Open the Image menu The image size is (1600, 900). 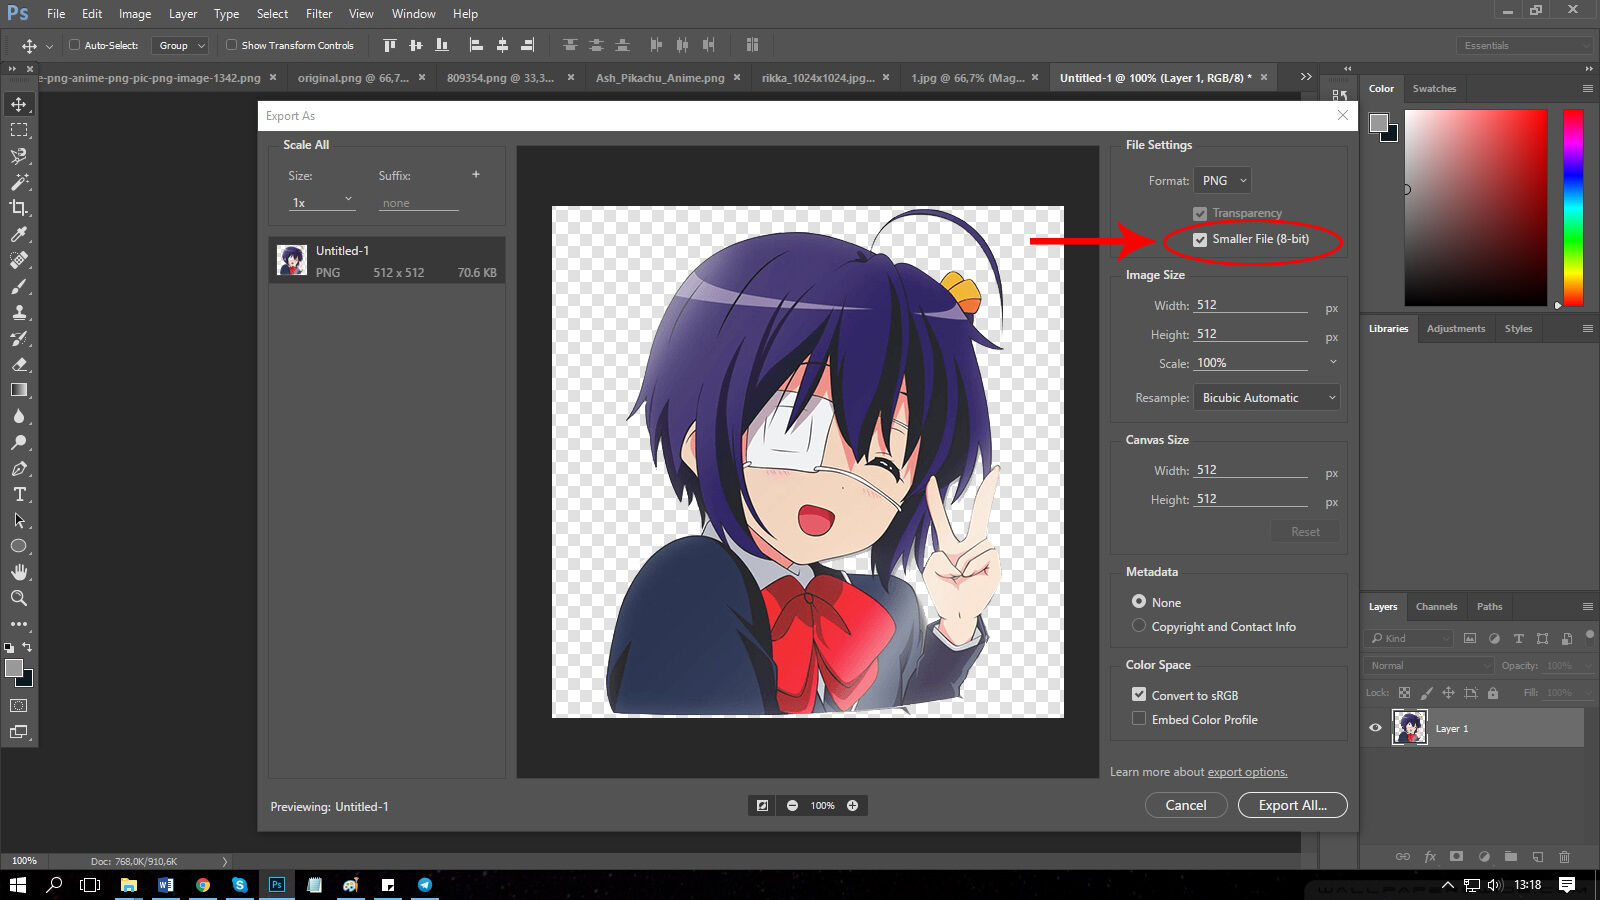135,14
